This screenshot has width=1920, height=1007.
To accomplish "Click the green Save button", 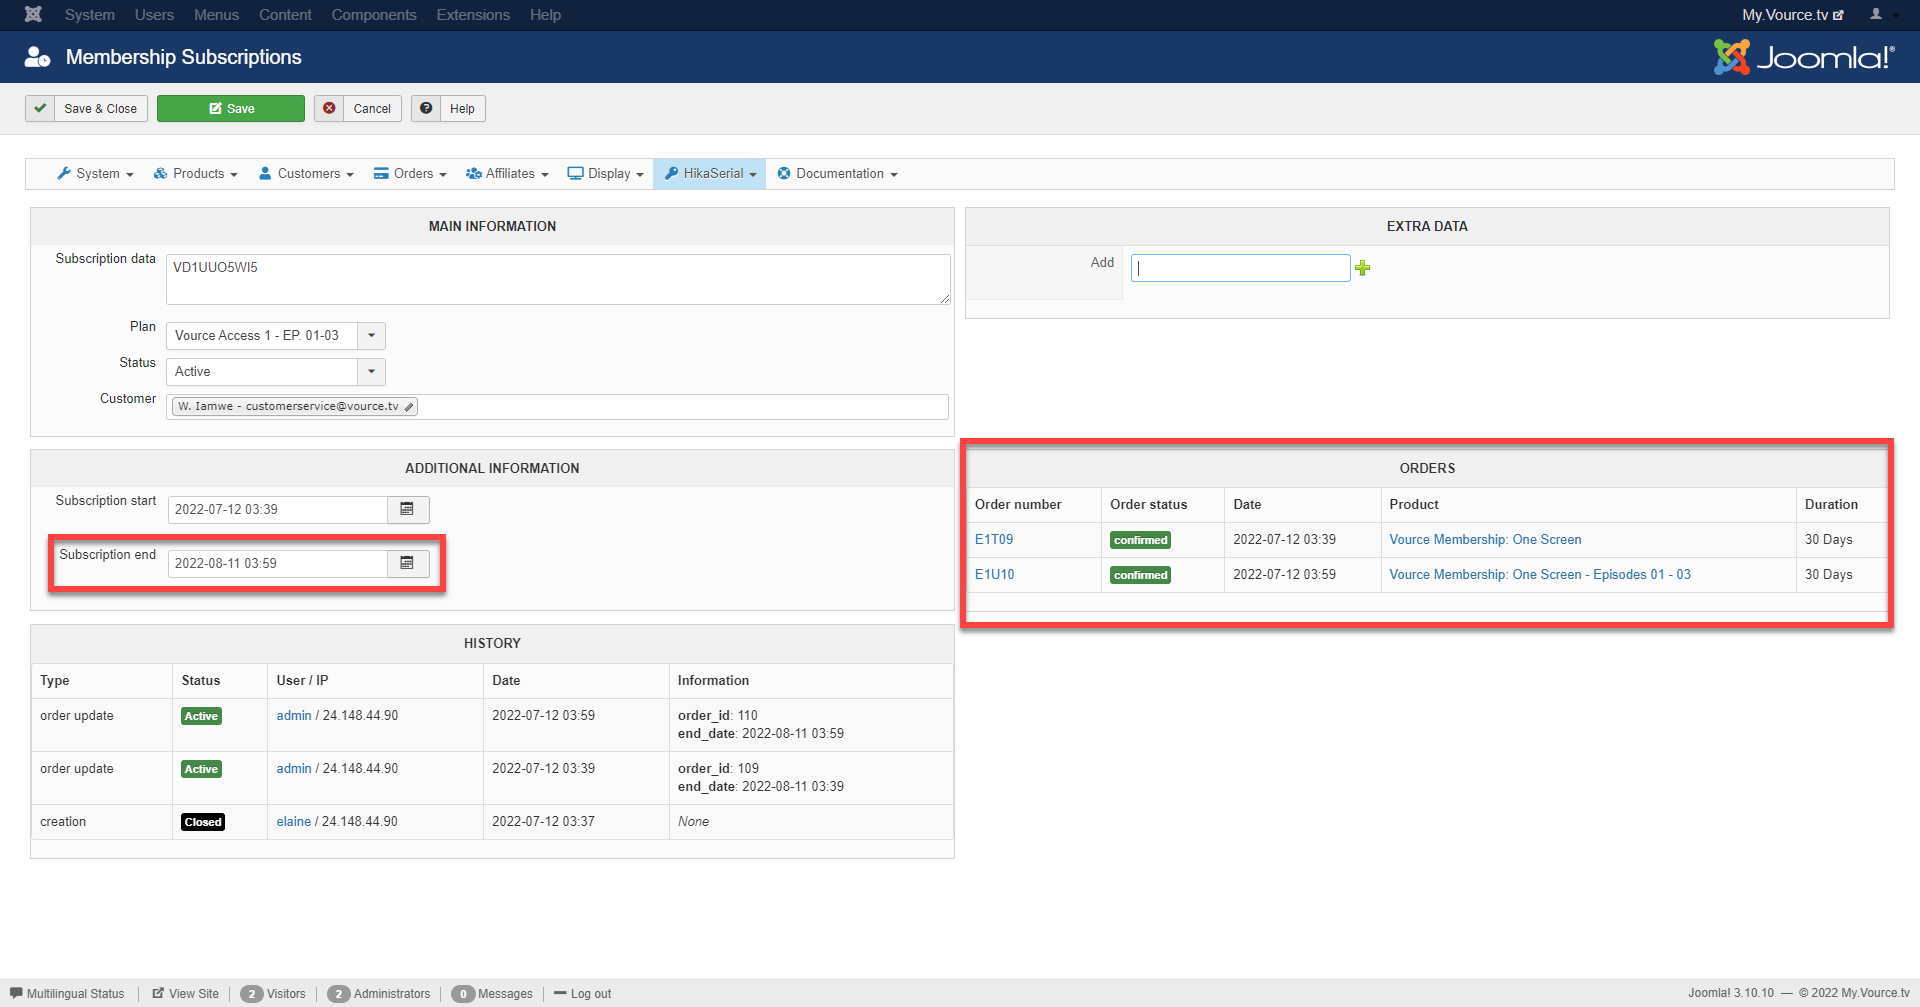I will [231, 109].
